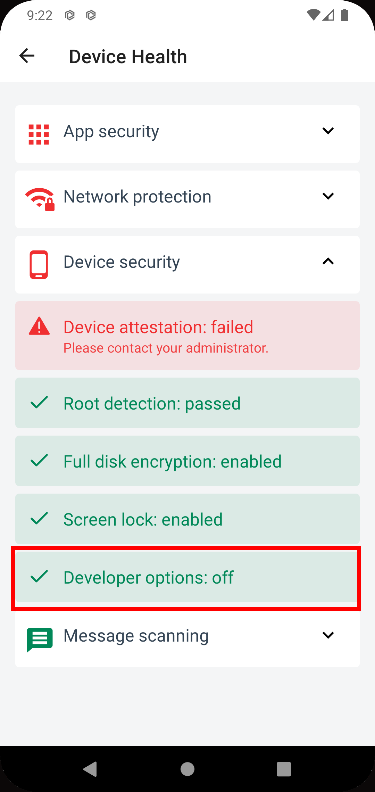This screenshot has width=375, height=792.
Task: Tap the Developer options checkmark icon
Action: point(39,576)
